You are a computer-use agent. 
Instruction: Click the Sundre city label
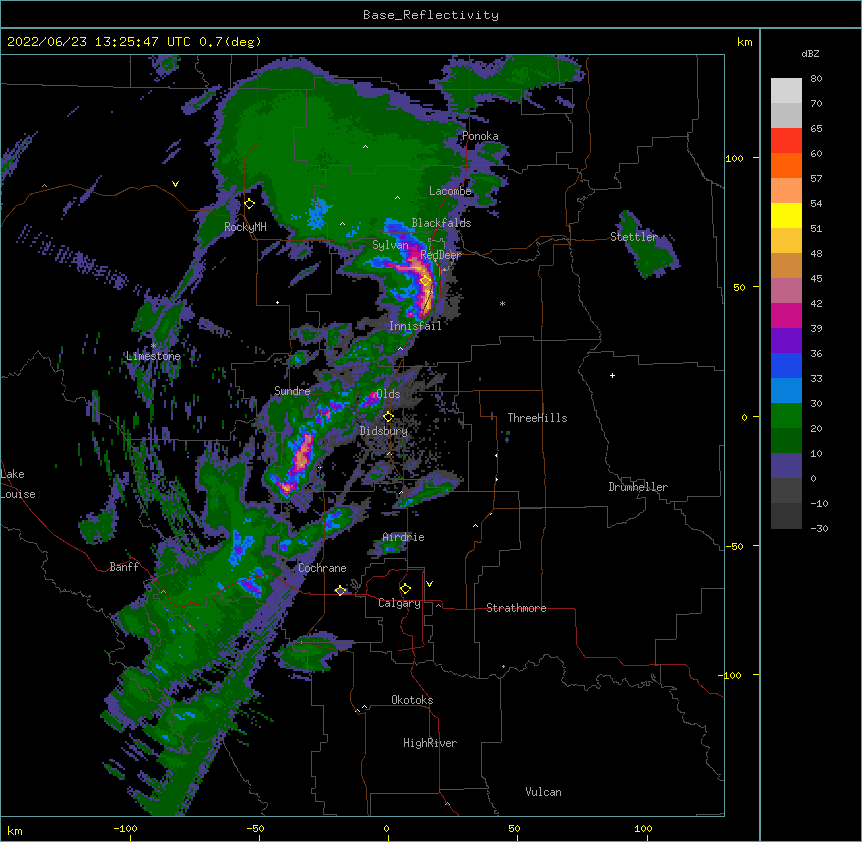292,391
